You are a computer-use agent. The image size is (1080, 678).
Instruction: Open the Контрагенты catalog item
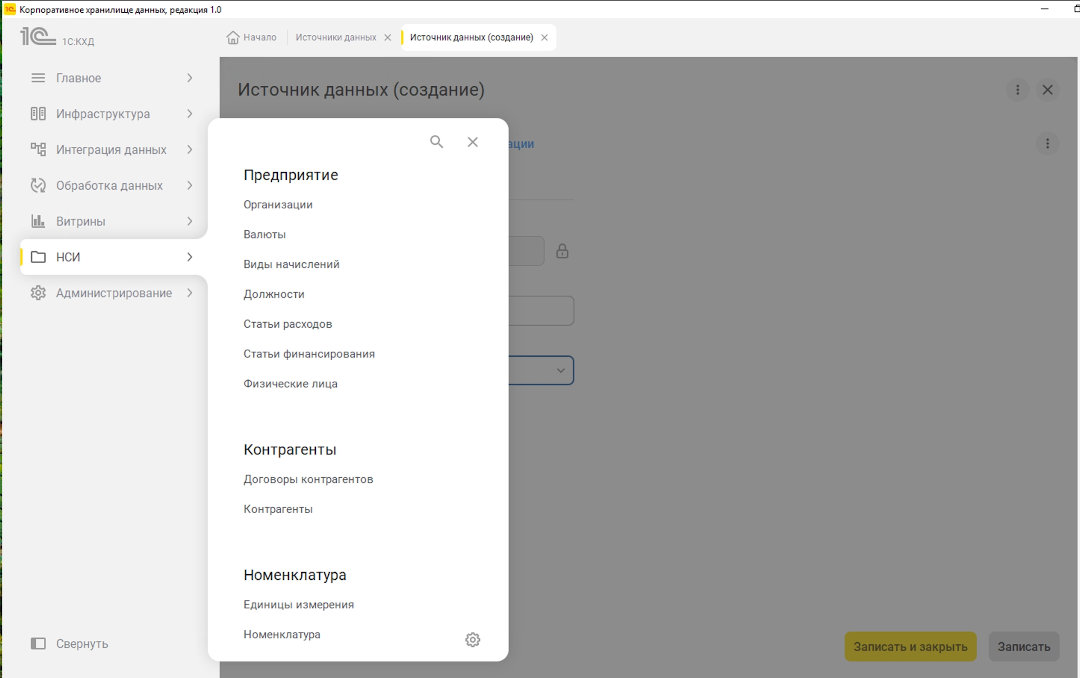click(278, 509)
